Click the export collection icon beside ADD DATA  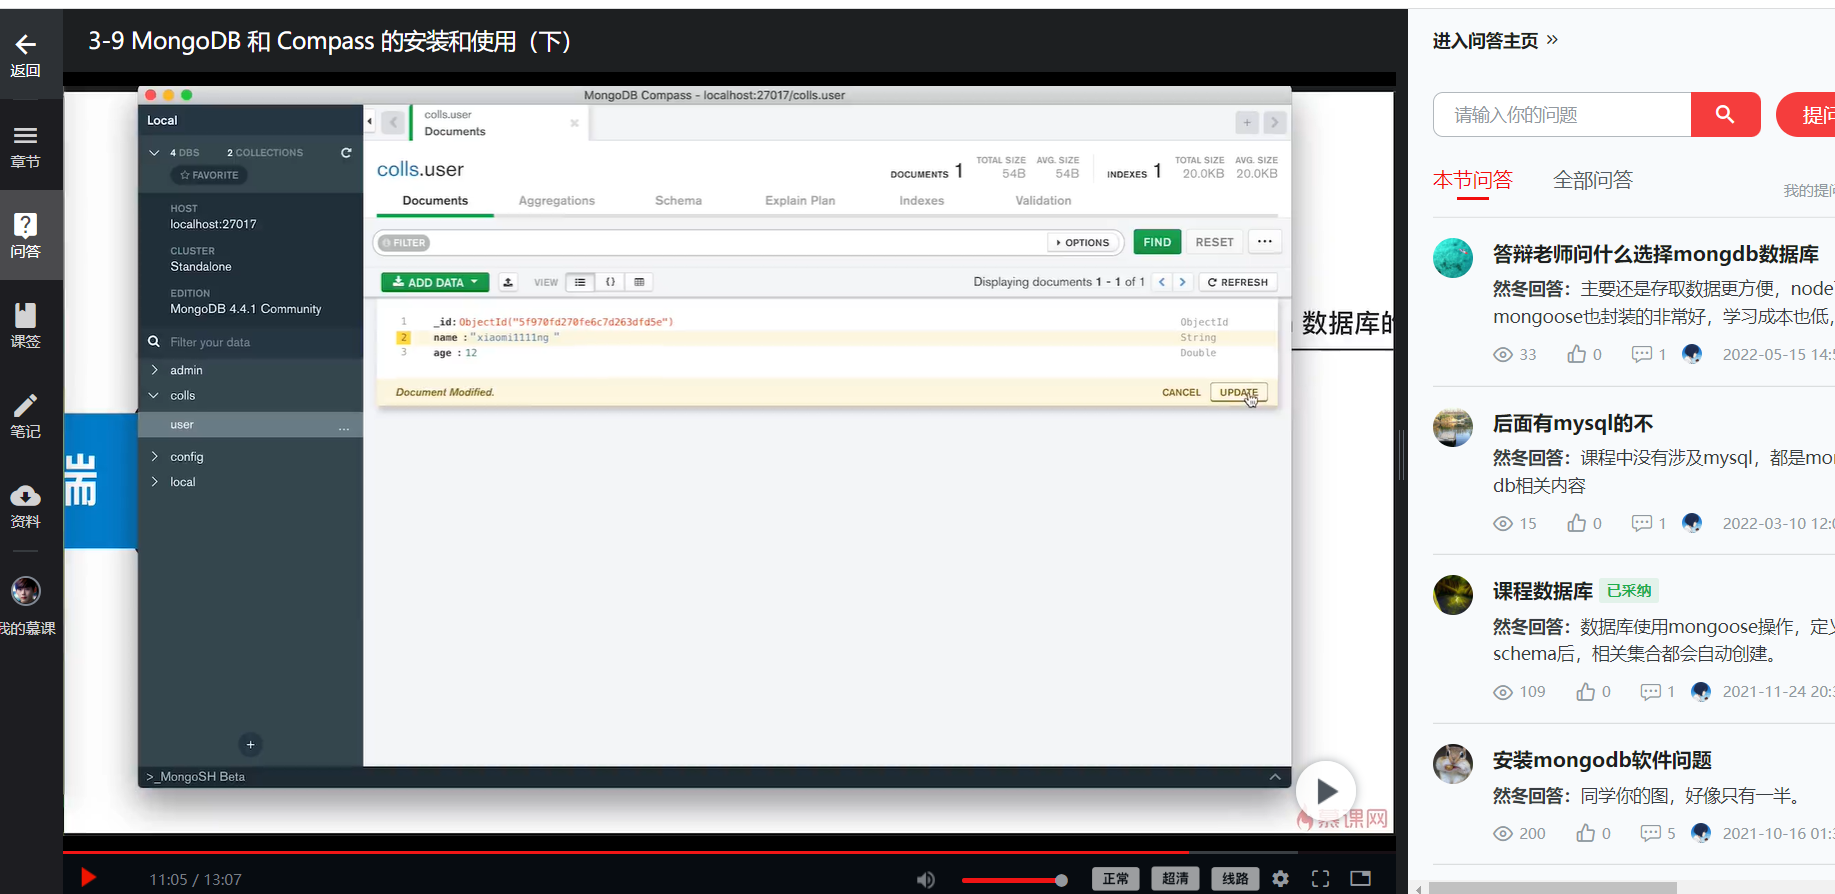point(508,282)
